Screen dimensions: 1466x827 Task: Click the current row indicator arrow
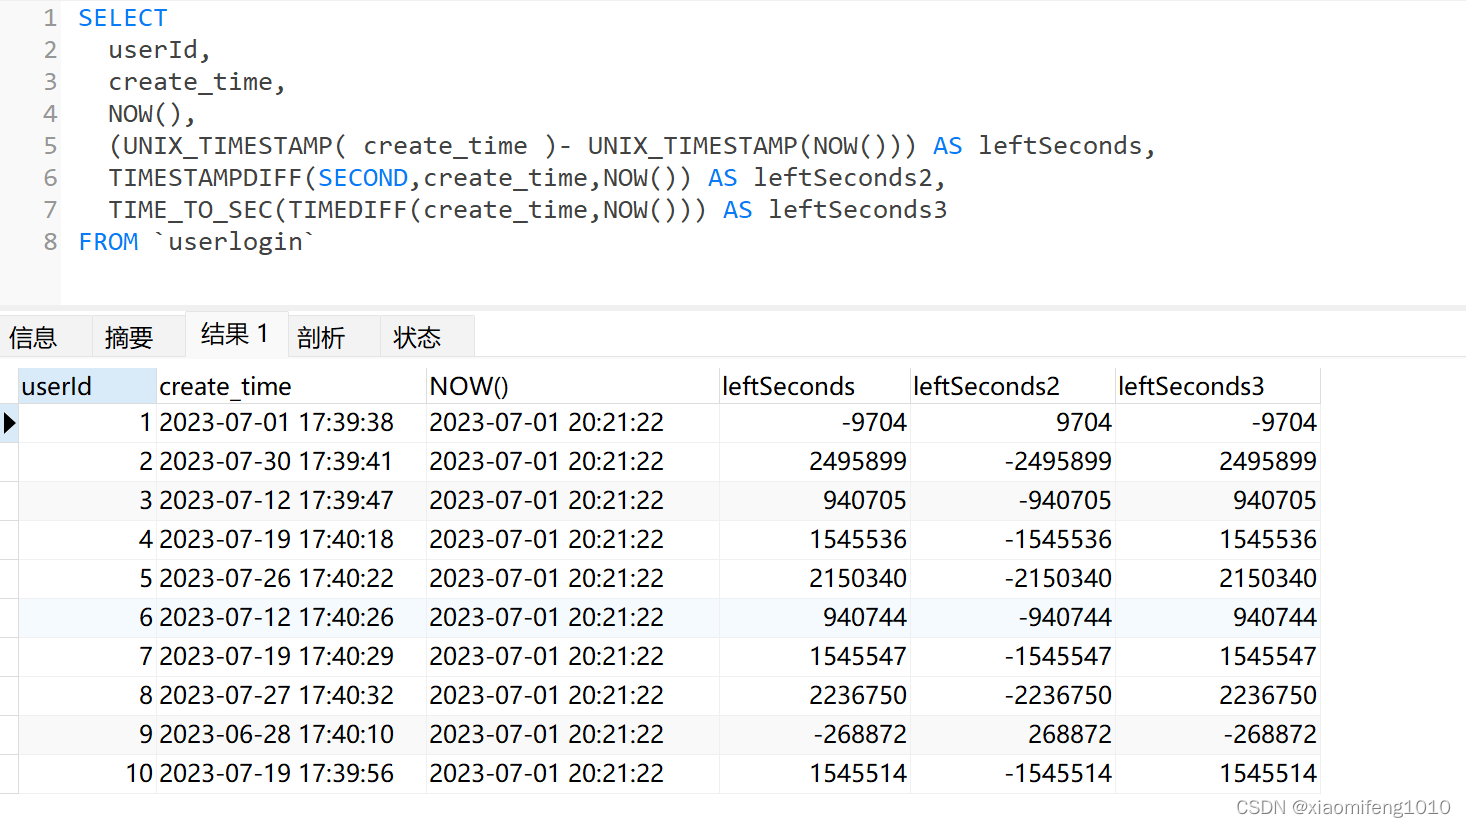10,423
